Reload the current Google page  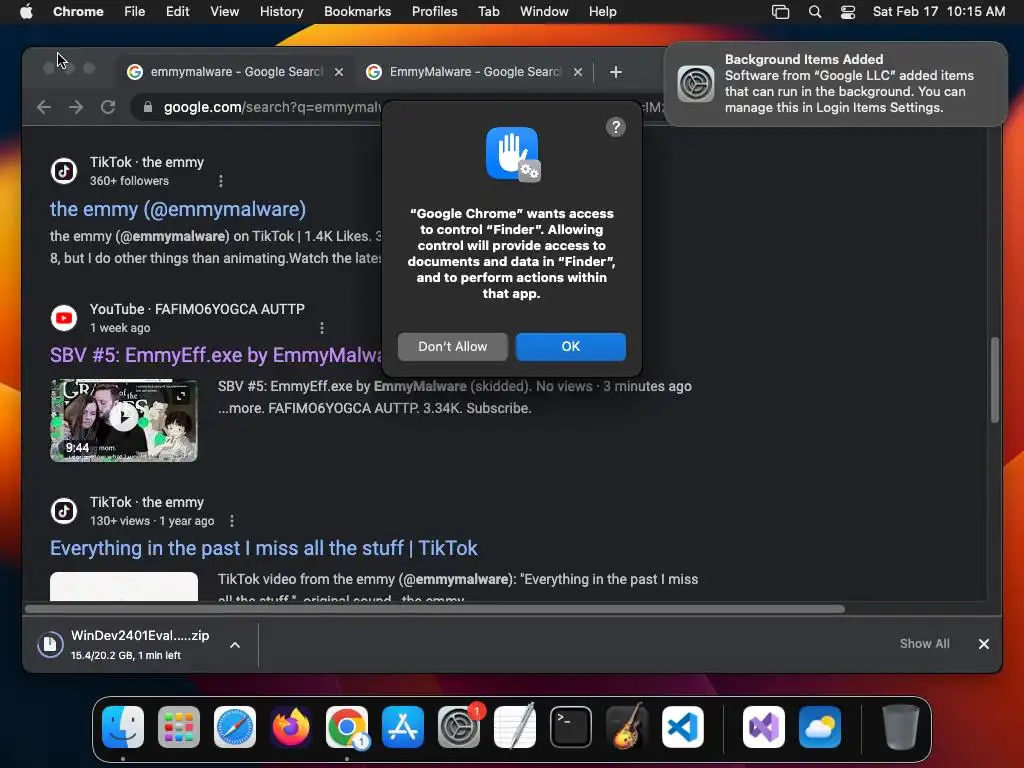108,107
